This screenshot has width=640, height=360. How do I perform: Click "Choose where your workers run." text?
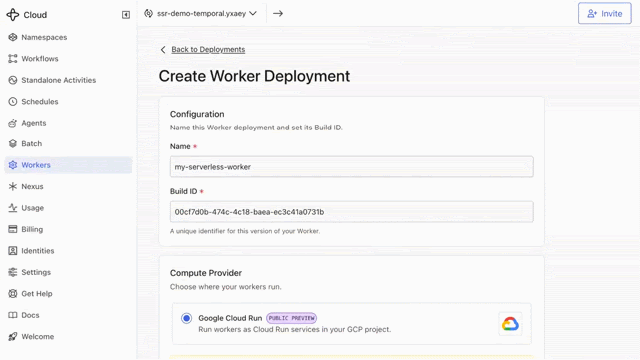point(226,287)
